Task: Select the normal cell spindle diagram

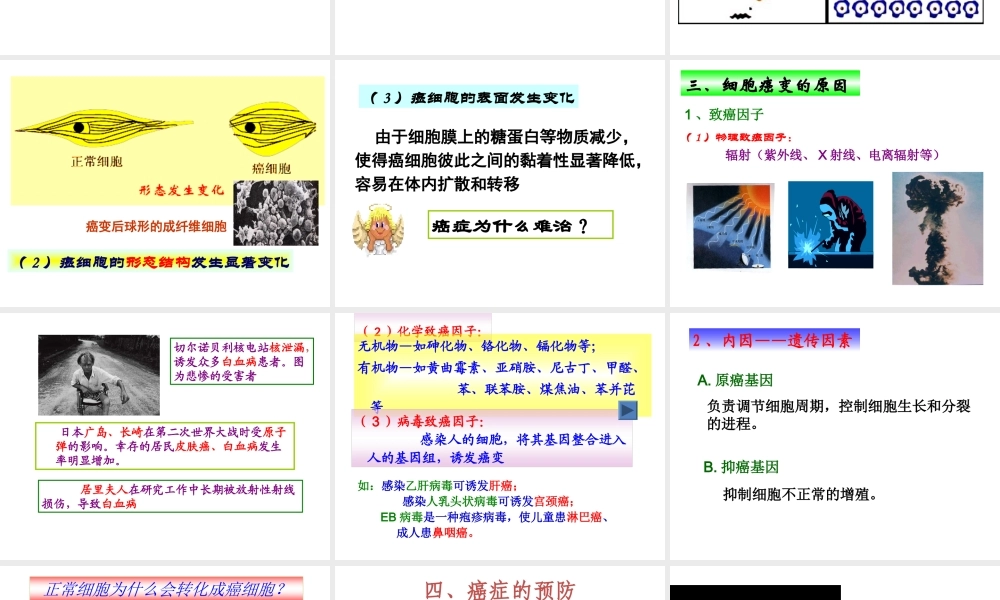Action: coord(103,128)
